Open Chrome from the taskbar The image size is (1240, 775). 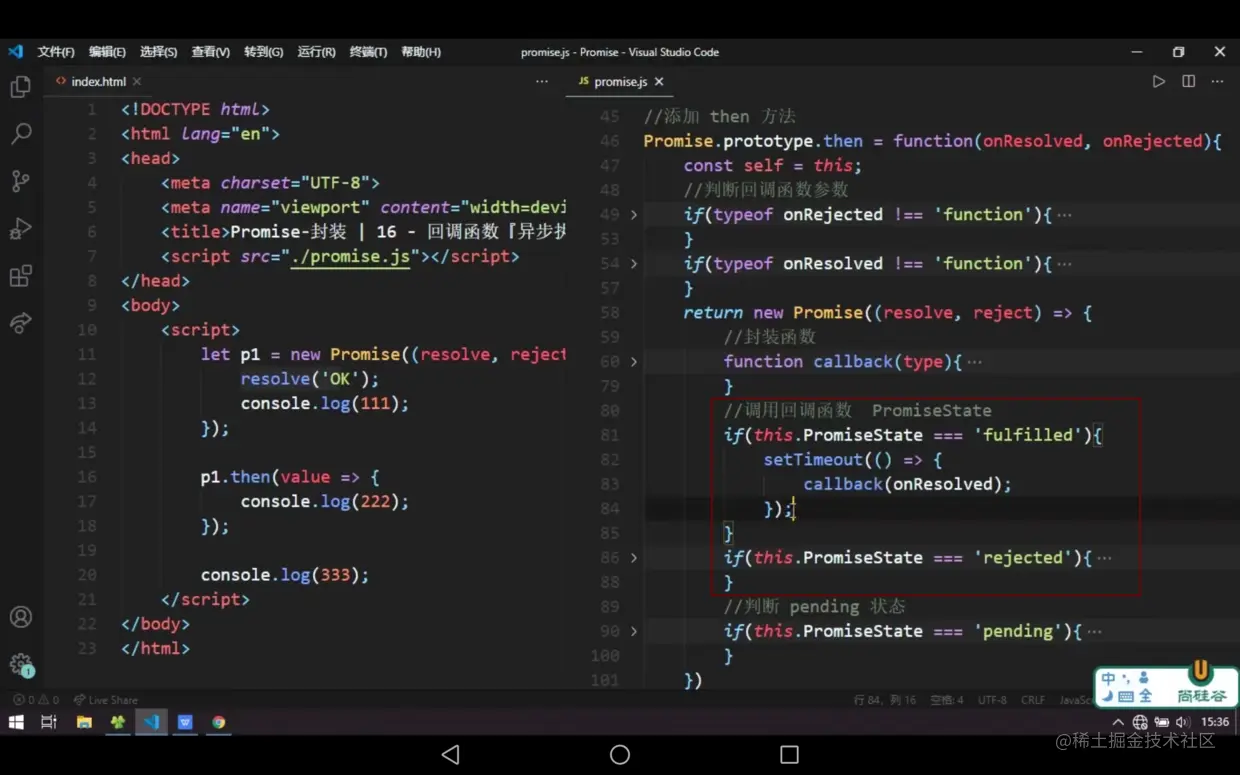218,722
